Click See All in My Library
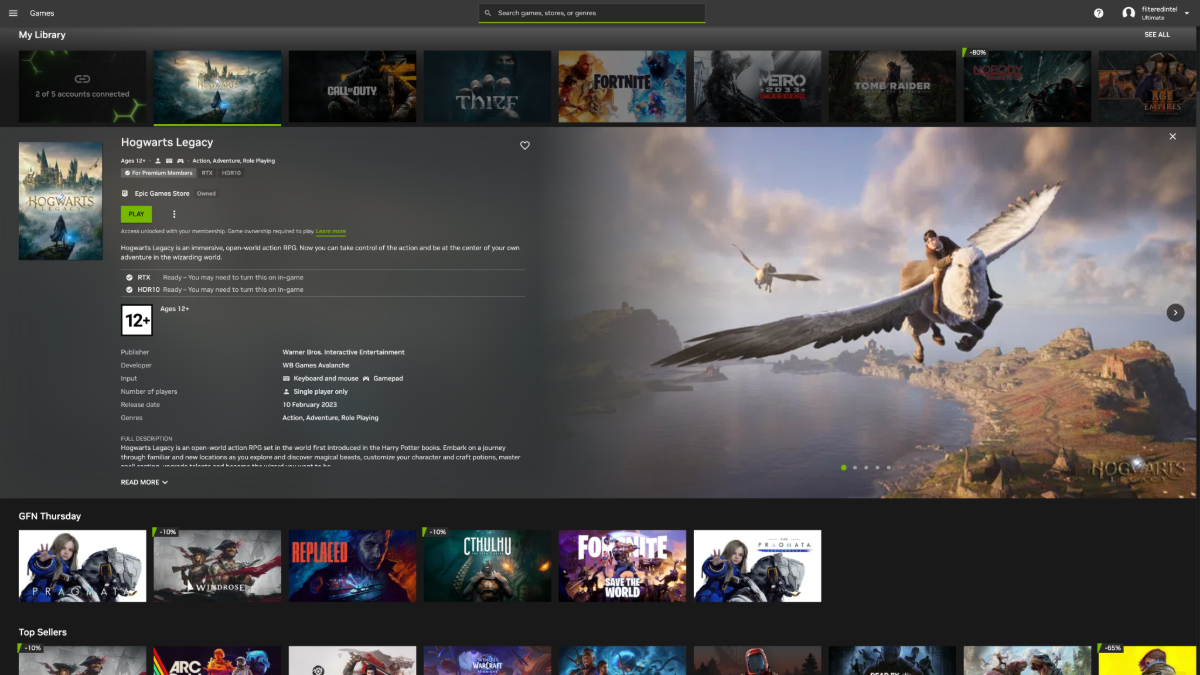This screenshot has height=675, width=1200. pos(1157,35)
